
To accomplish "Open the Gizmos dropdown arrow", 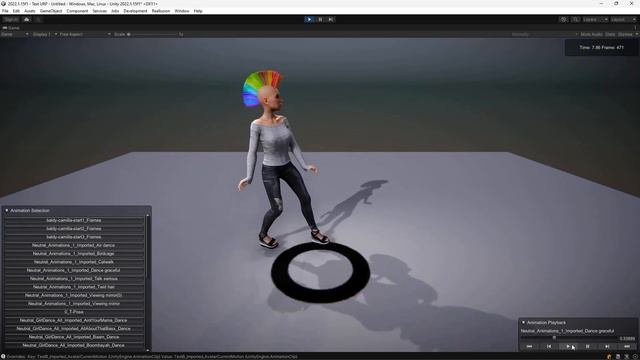I will click(x=636, y=34).
